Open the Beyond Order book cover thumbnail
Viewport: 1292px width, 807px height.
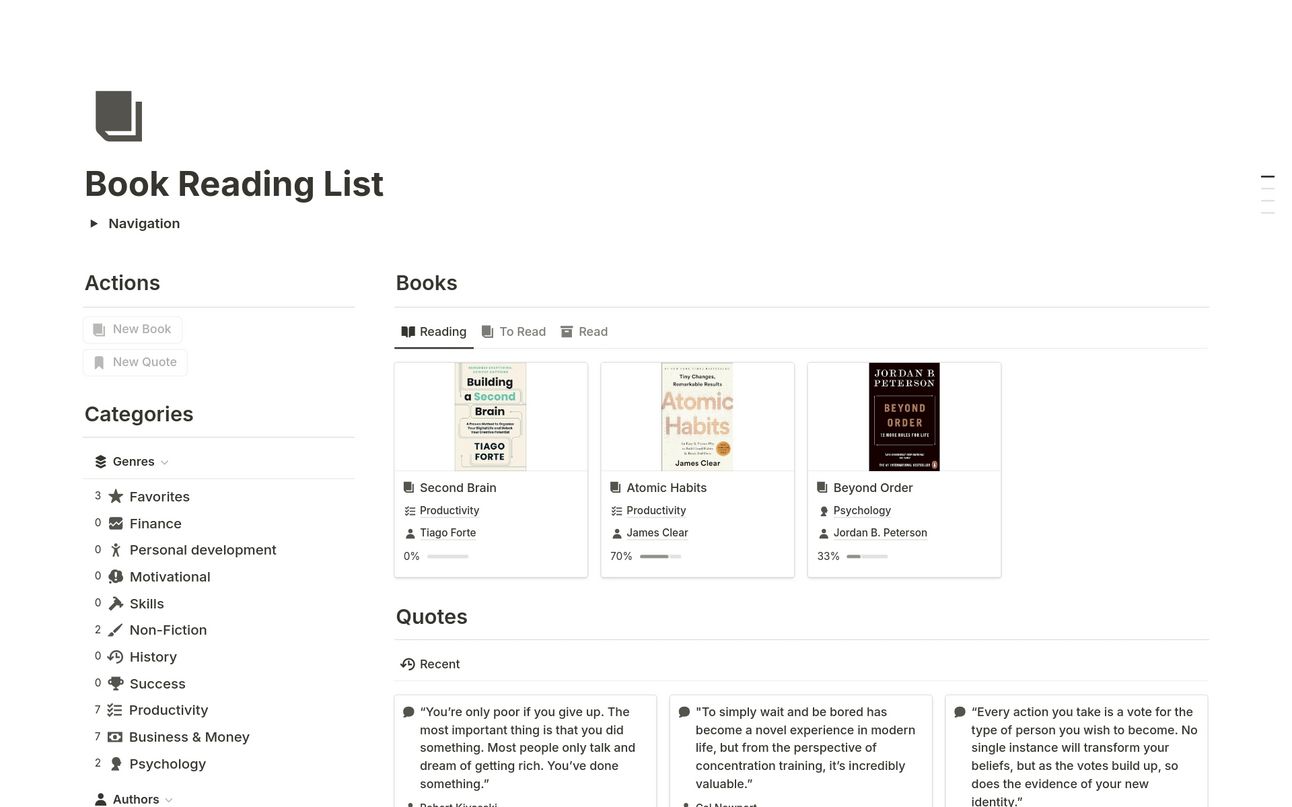(x=904, y=417)
